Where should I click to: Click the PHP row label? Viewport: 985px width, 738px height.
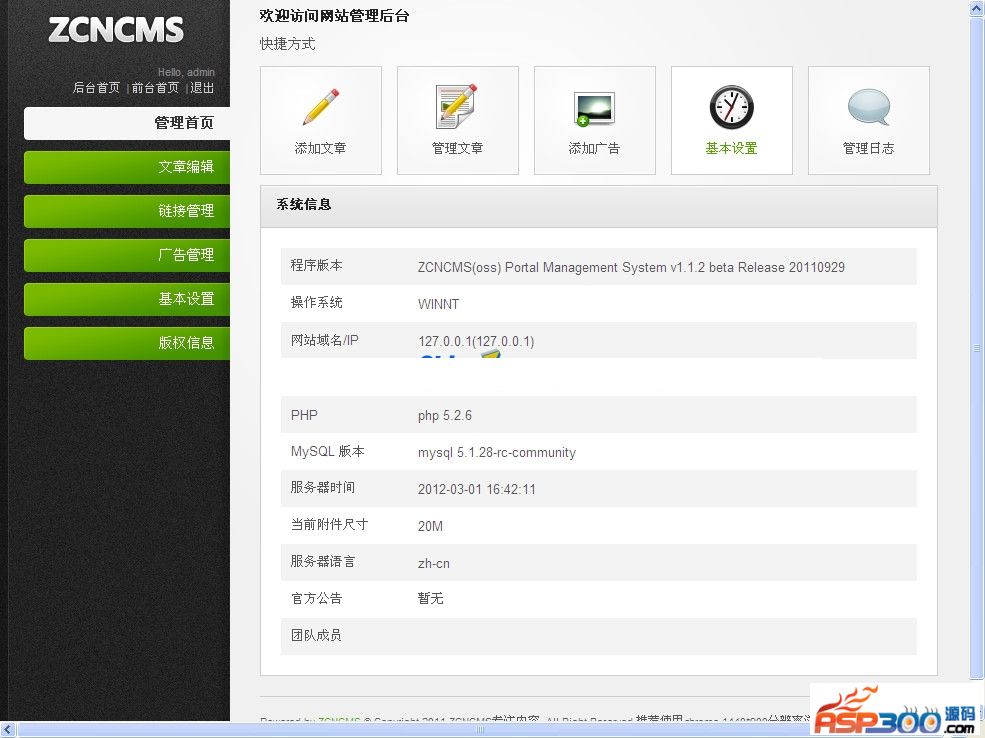point(304,415)
